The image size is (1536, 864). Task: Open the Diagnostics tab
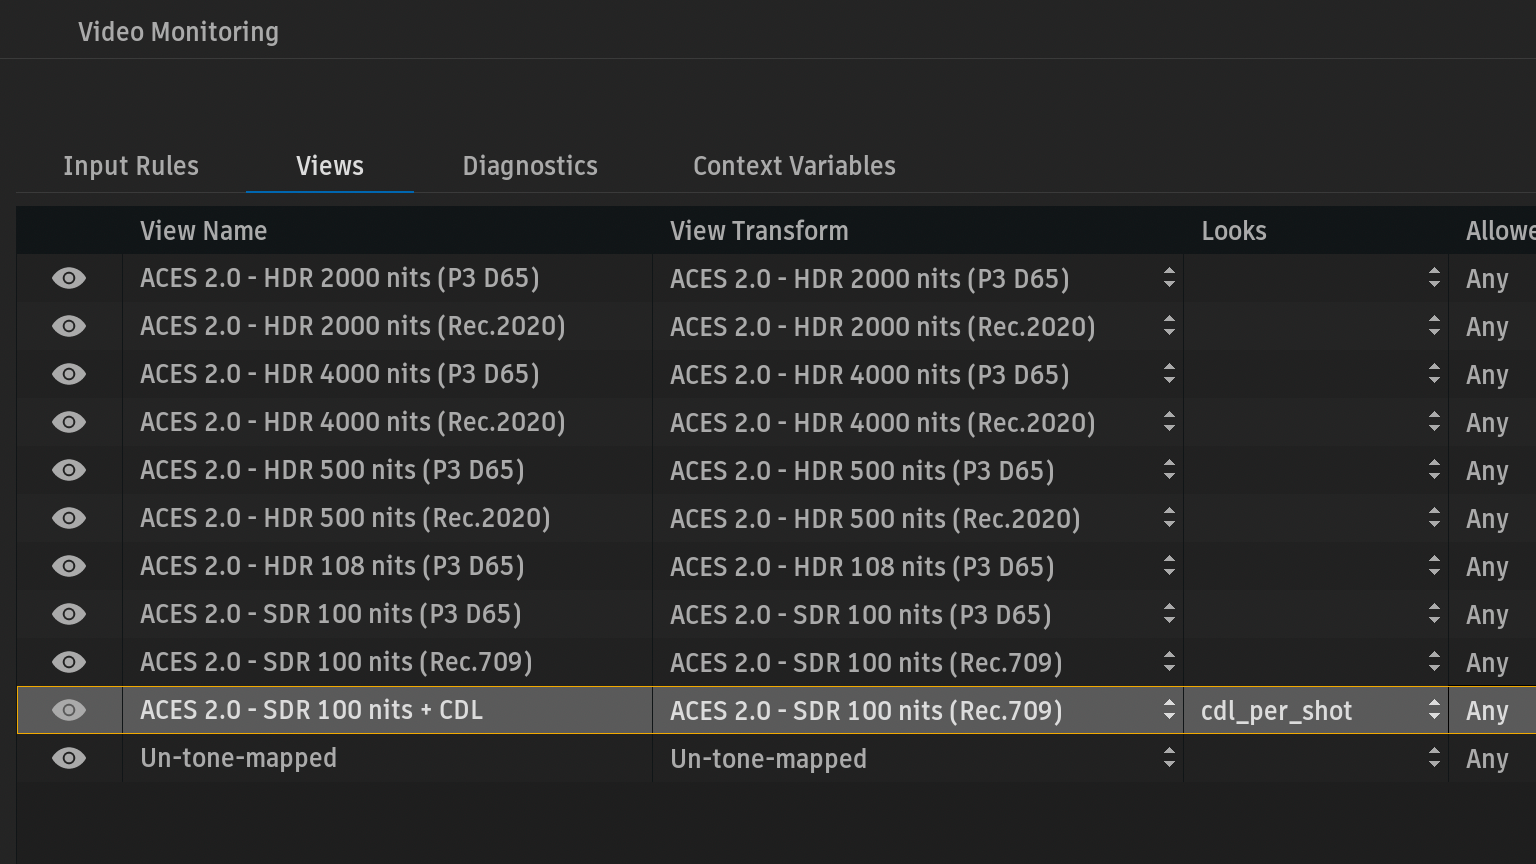(530, 166)
